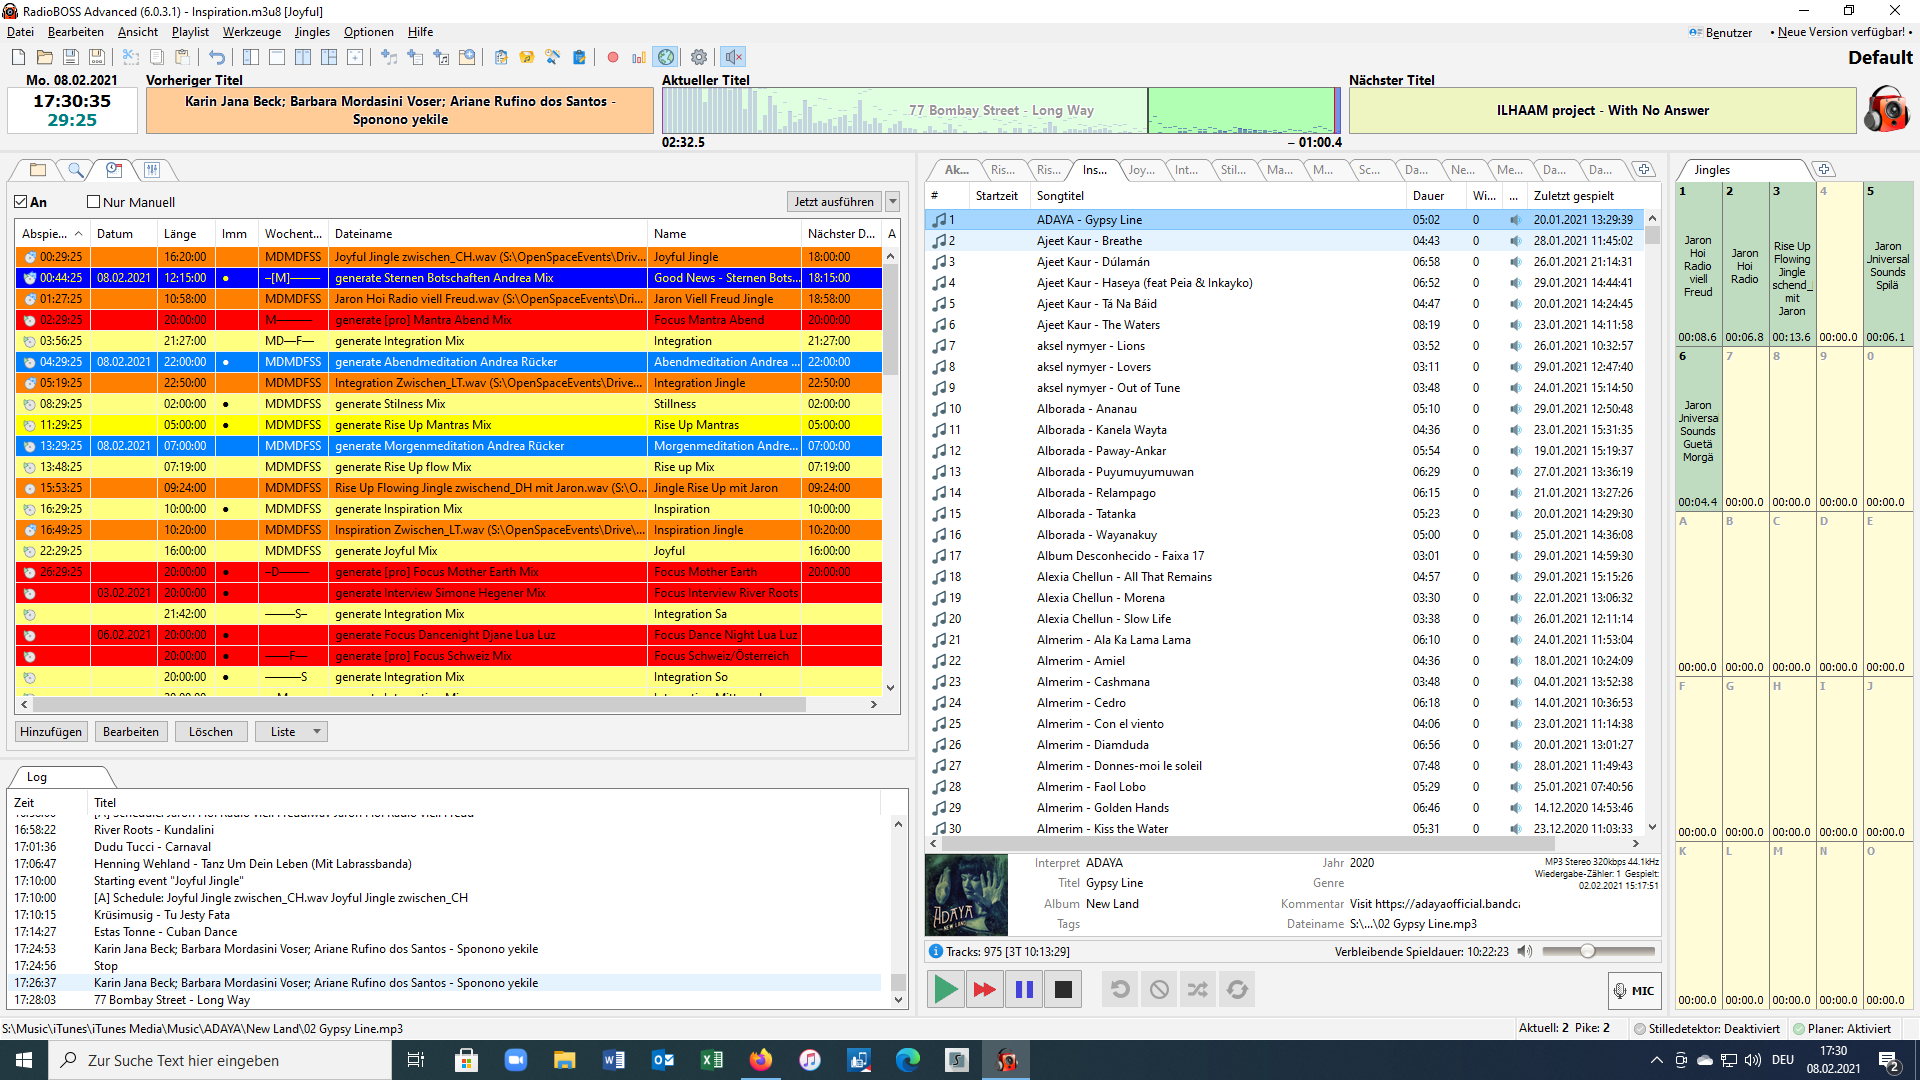
Task: Expand the 'Jetzt ausführen' dropdown arrow
Action: [x=893, y=202]
